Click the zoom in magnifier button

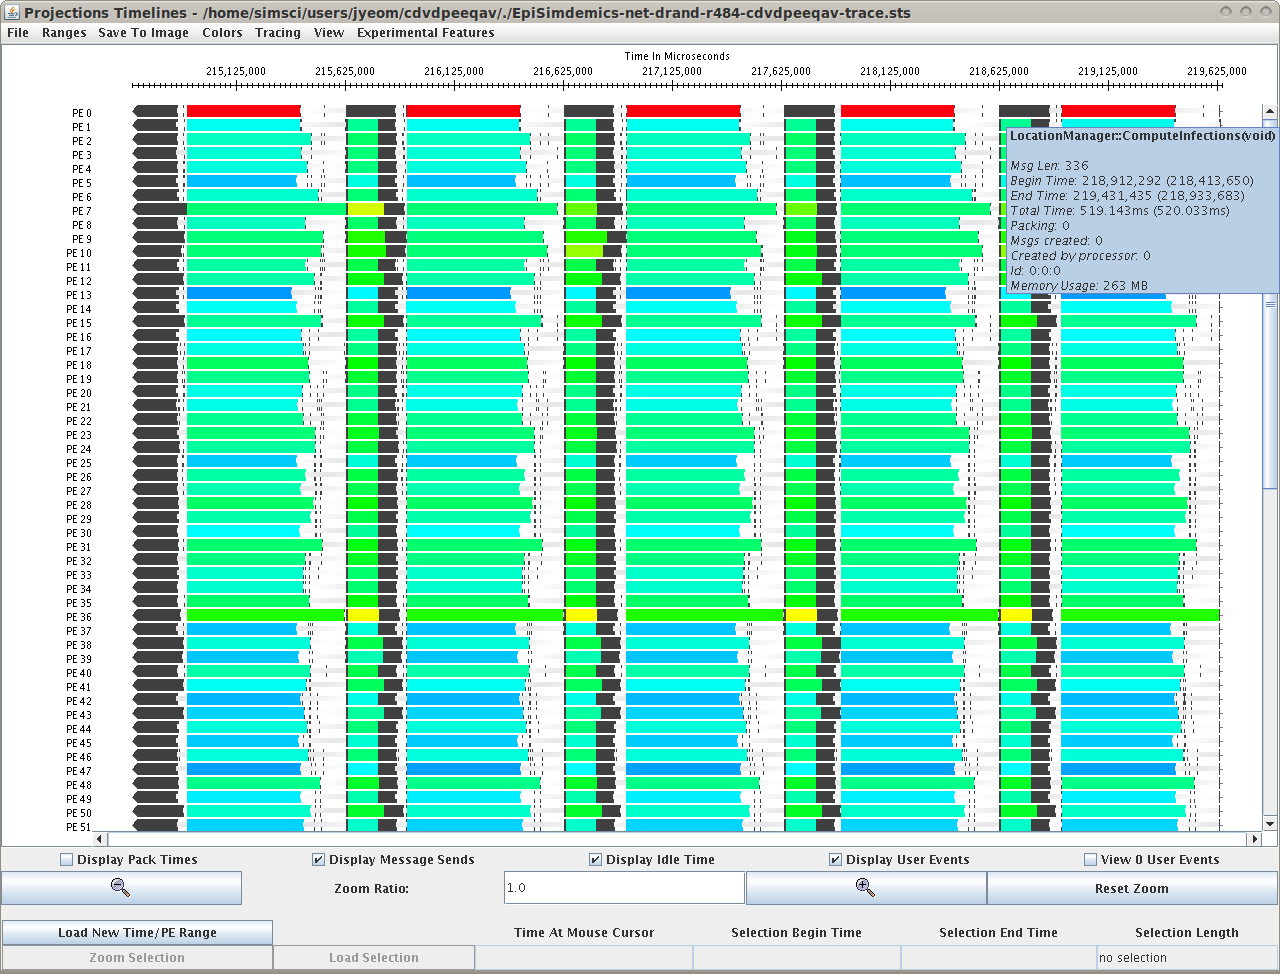(x=865, y=888)
